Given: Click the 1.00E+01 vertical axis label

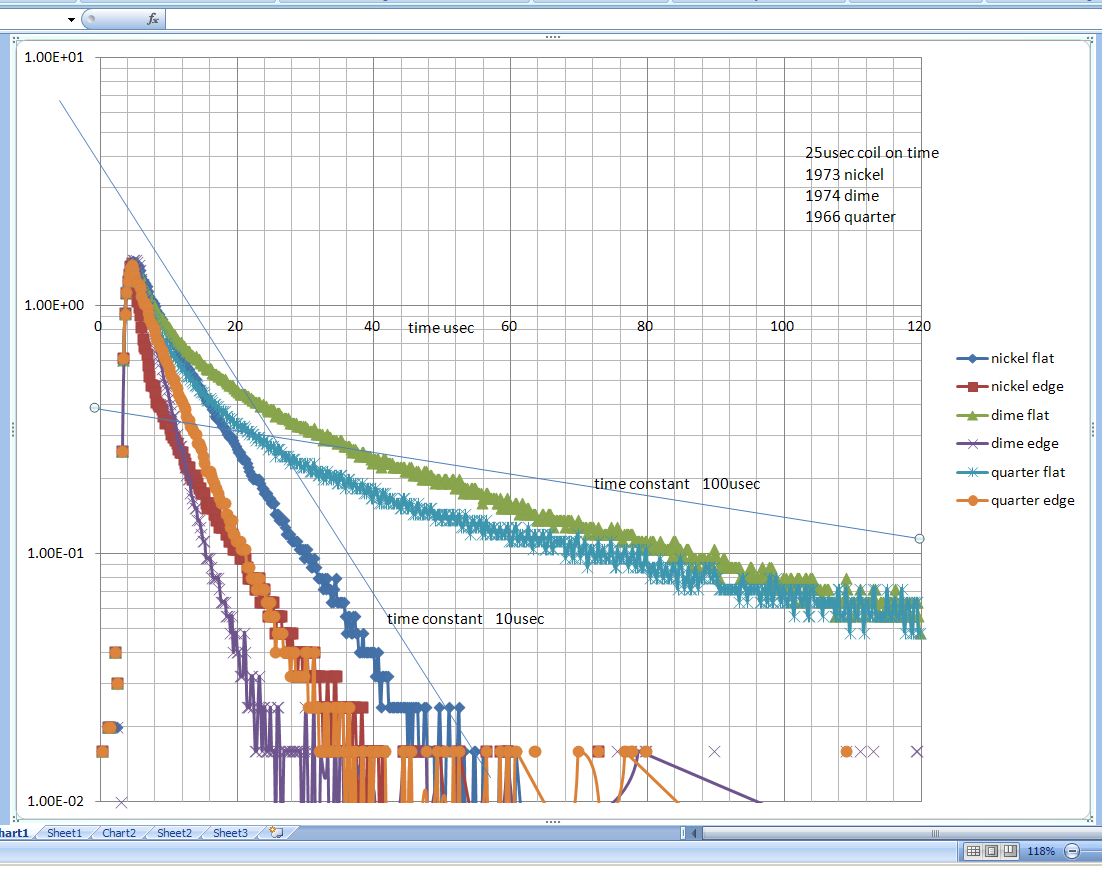Looking at the screenshot, I should pyautogui.click(x=54, y=57).
